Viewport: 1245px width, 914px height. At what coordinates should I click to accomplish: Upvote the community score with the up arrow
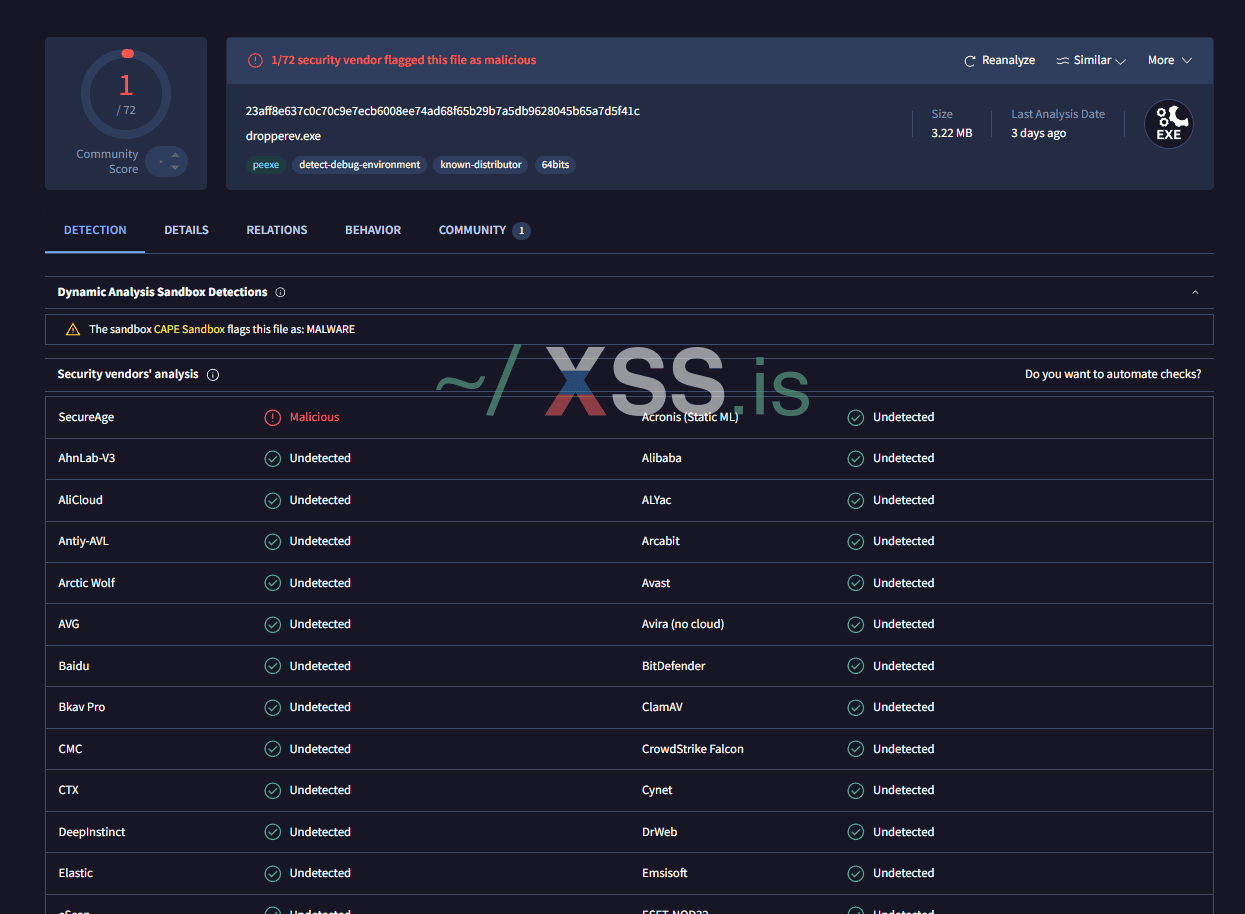tap(175, 155)
